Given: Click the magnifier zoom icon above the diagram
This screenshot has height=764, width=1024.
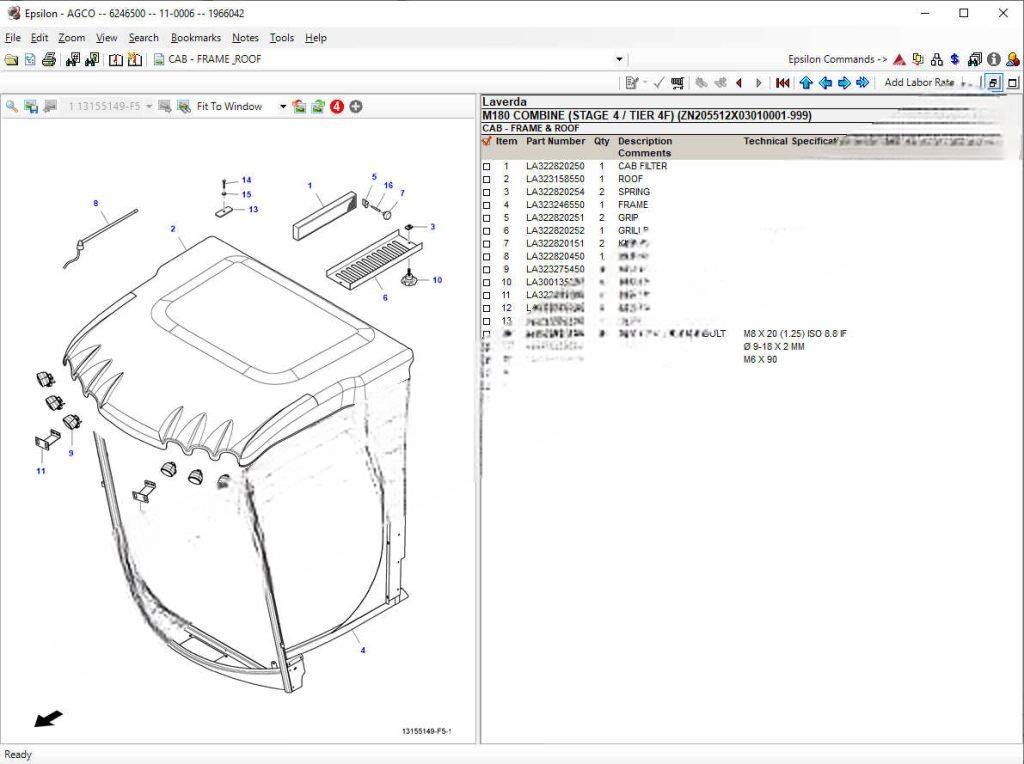Looking at the screenshot, I should point(12,106).
